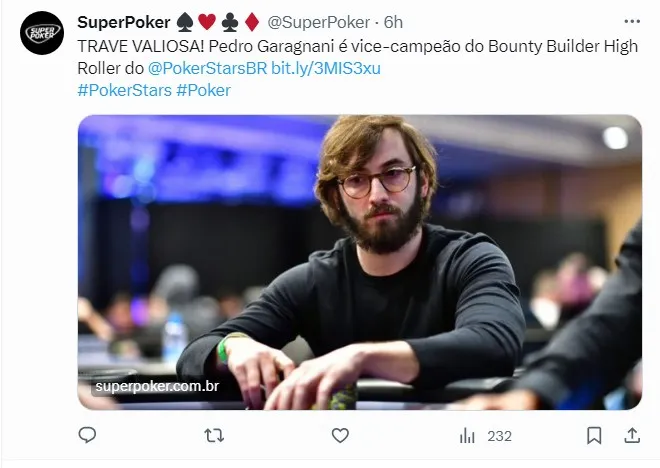Screen dimensions: 660x468
Task: View tweet analytics bar chart icon
Action: pyautogui.click(x=467, y=436)
